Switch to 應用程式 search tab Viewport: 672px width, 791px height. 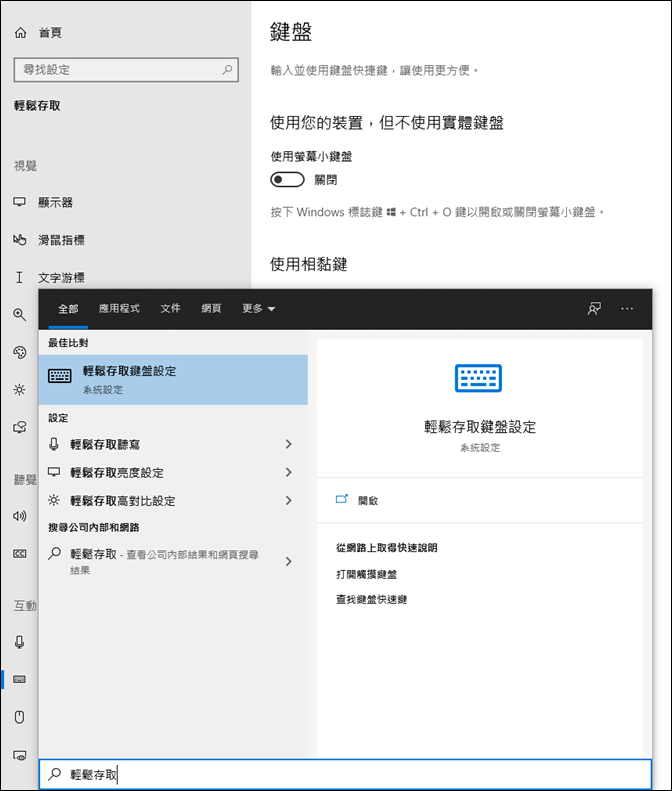point(119,308)
